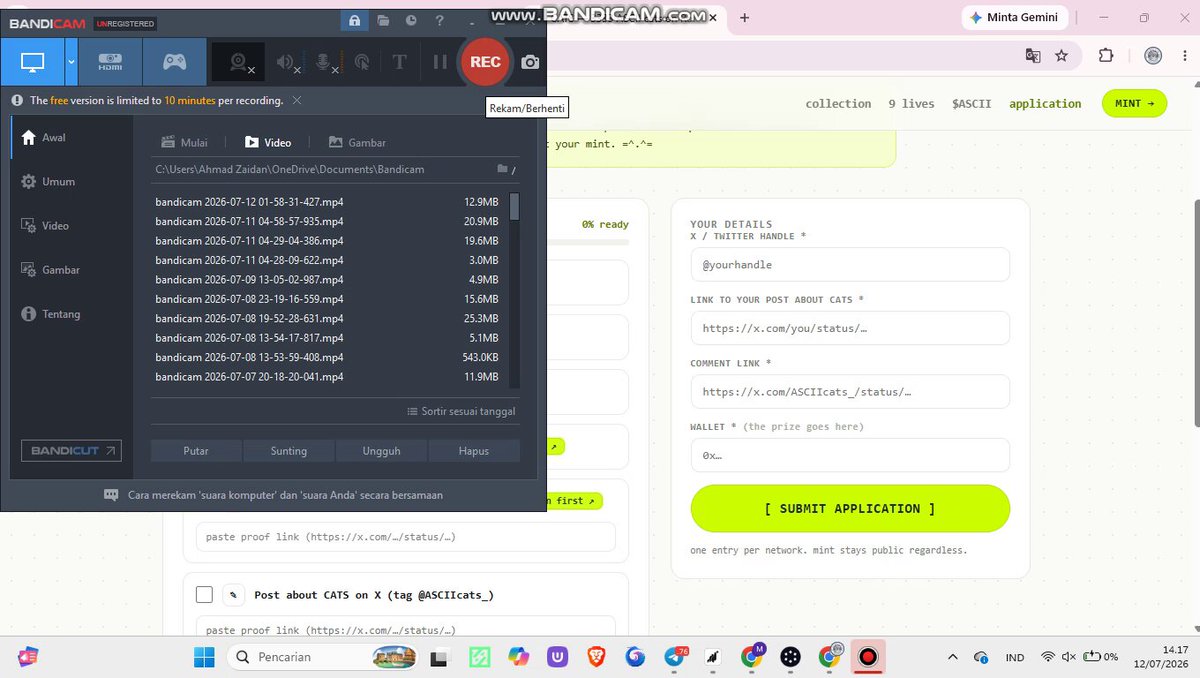The width and height of the screenshot is (1200, 678).
Task: Open the browser extensions puzzle icon
Action: pos(1105,56)
